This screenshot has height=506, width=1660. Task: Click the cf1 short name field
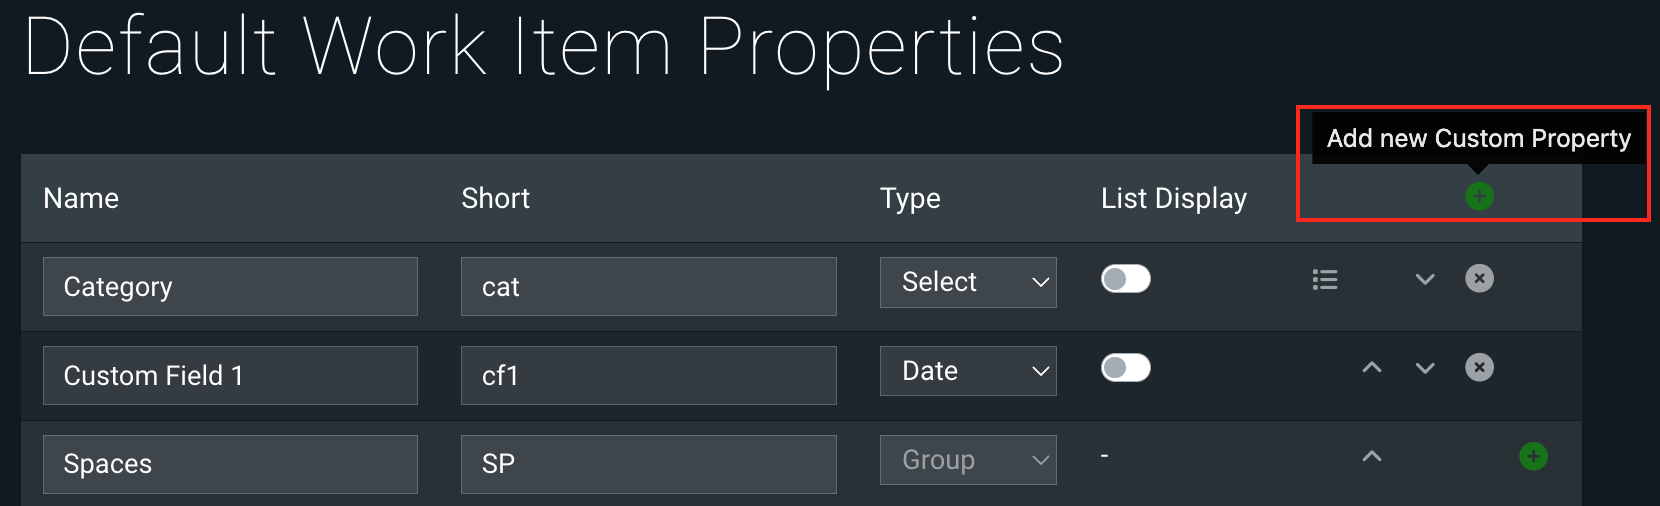point(648,376)
